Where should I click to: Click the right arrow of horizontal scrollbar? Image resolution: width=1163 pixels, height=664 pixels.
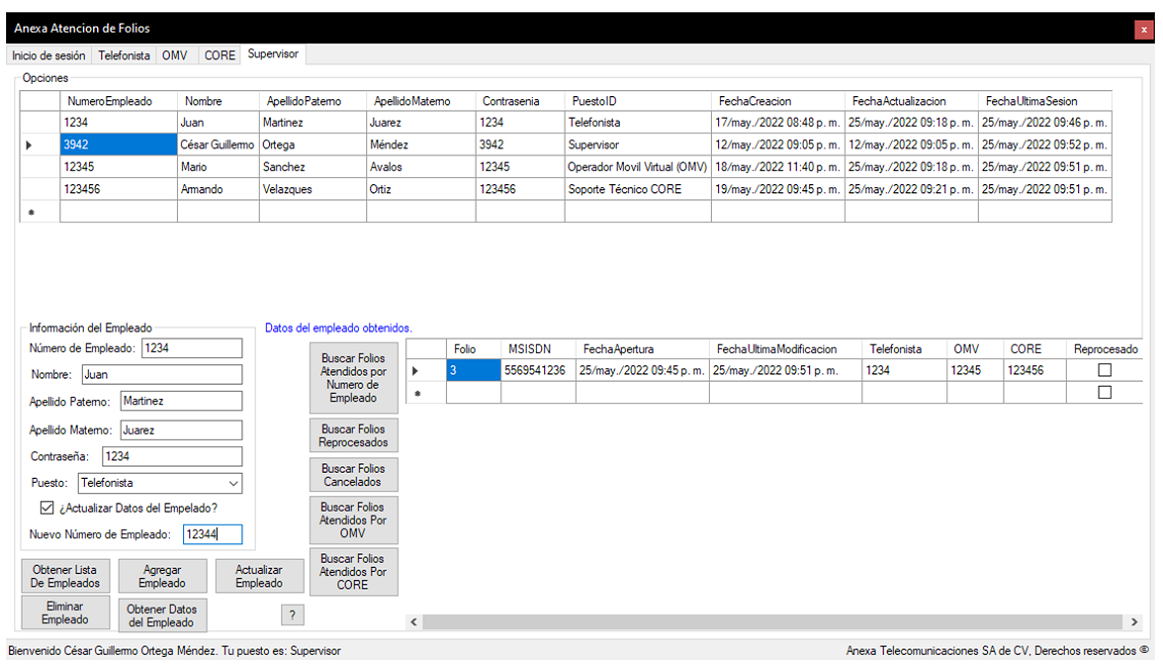(1134, 622)
